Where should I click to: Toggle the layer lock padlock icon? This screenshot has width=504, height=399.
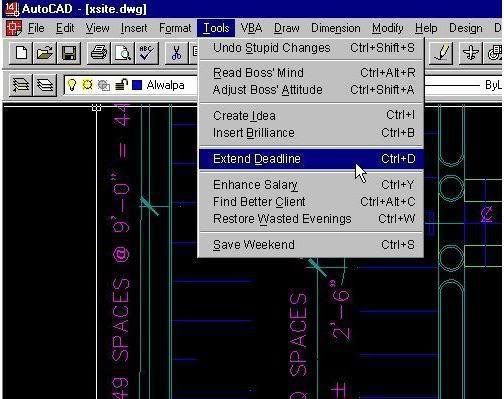tap(121, 85)
